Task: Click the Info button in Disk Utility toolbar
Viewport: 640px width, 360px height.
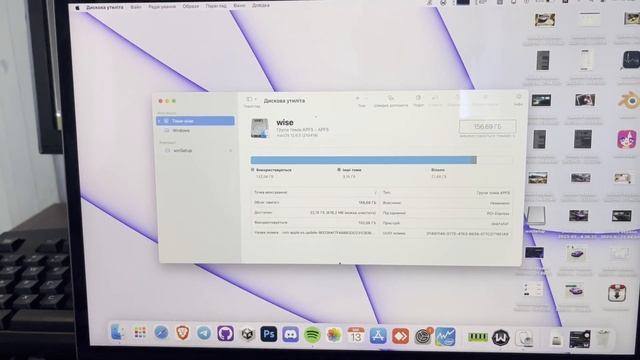Action: click(x=518, y=100)
